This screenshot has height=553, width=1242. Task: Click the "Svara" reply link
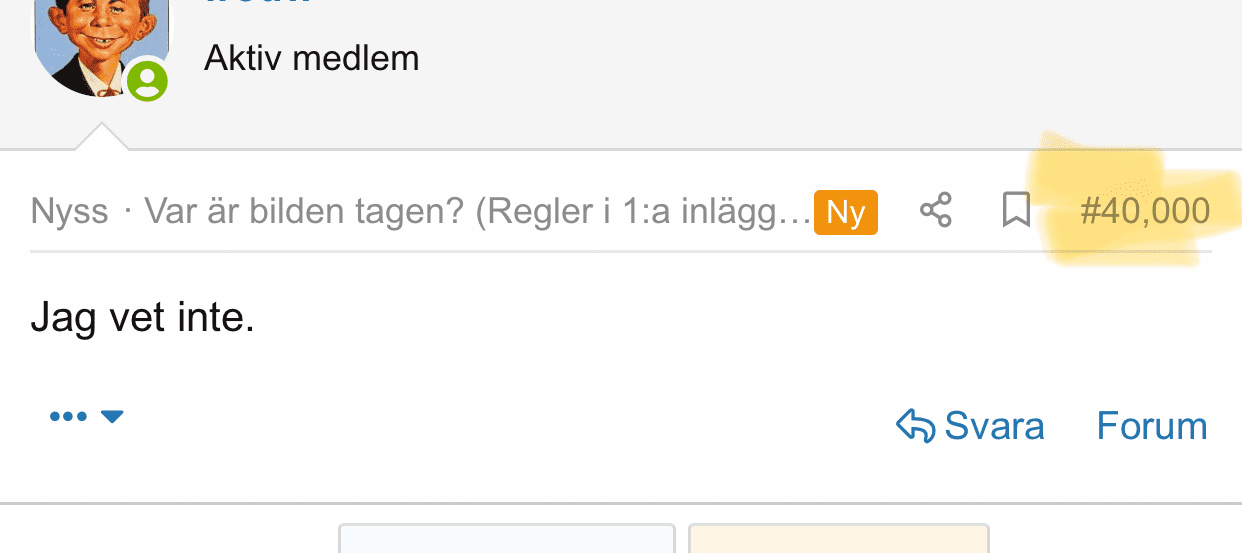click(x=994, y=426)
